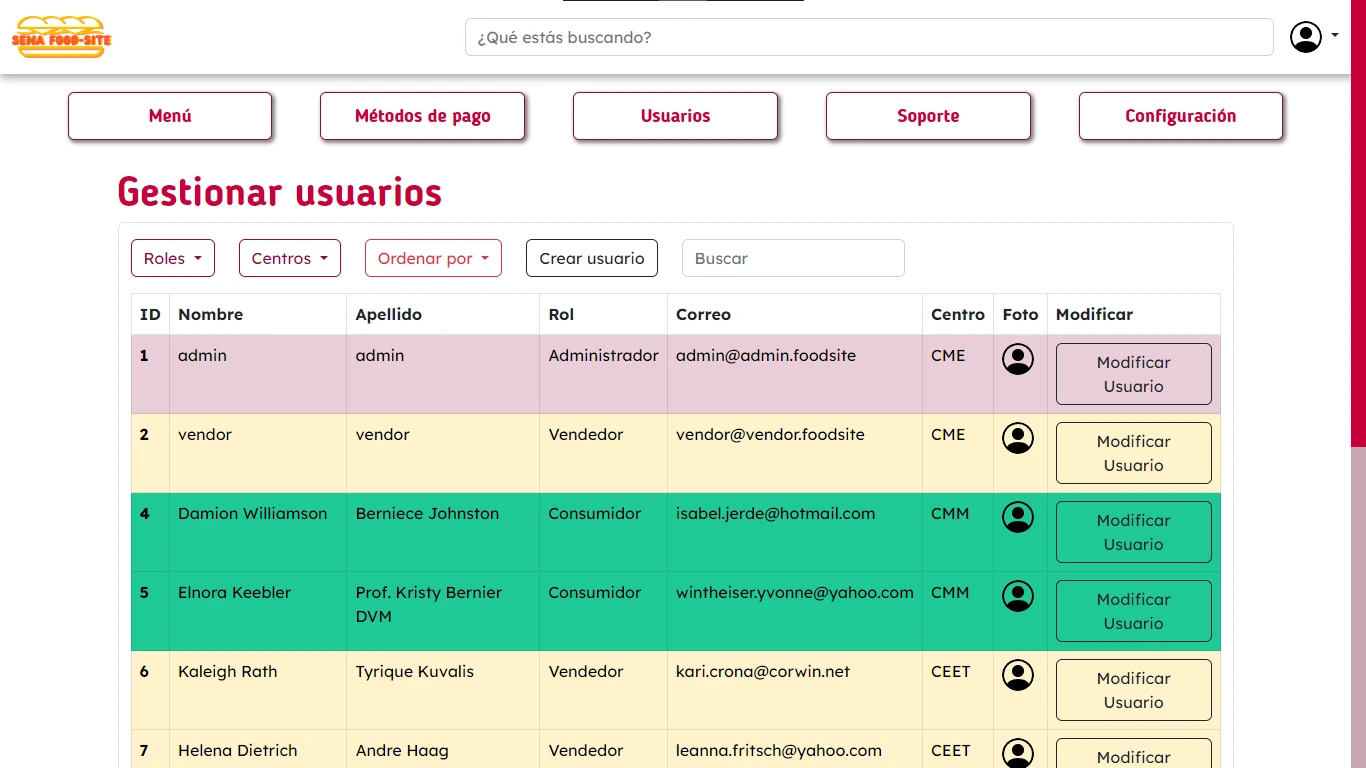Click email leanna.fritsch@yahoo.com
This screenshot has height=768, width=1366.
[x=779, y=750]
